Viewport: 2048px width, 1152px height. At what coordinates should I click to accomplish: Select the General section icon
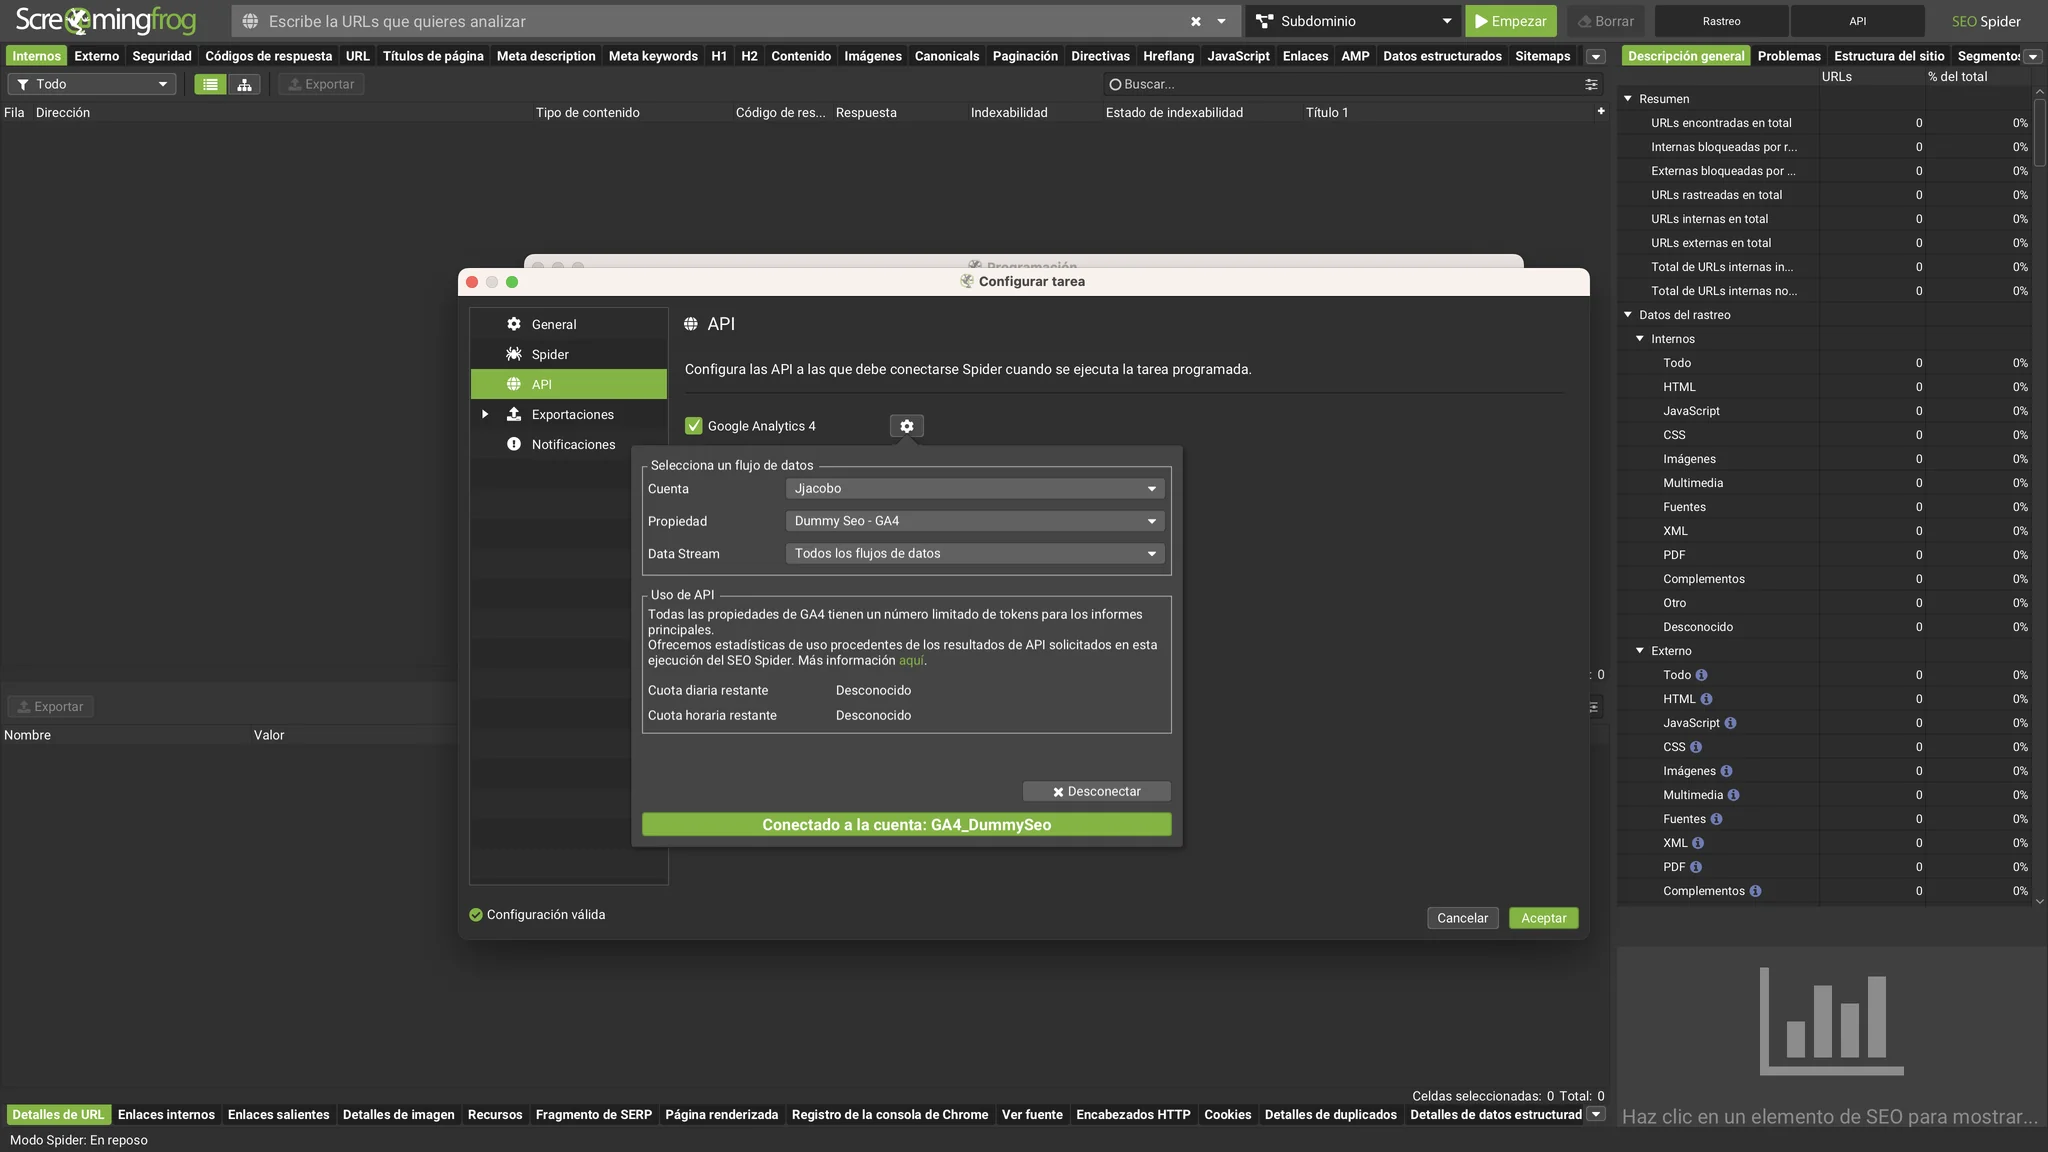tap(514, 324)
